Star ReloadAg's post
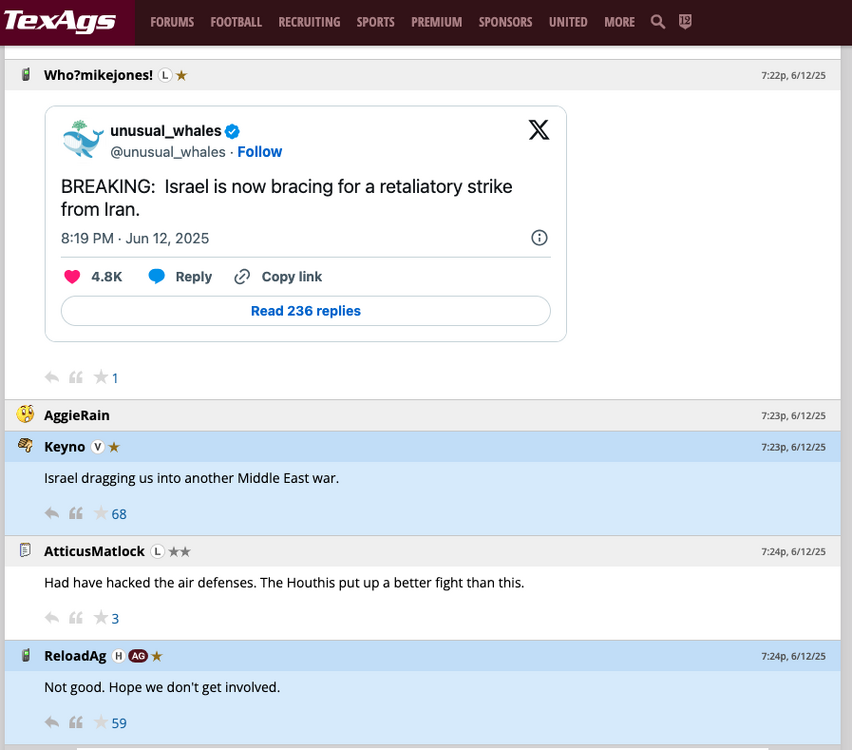 coord(100,723)
